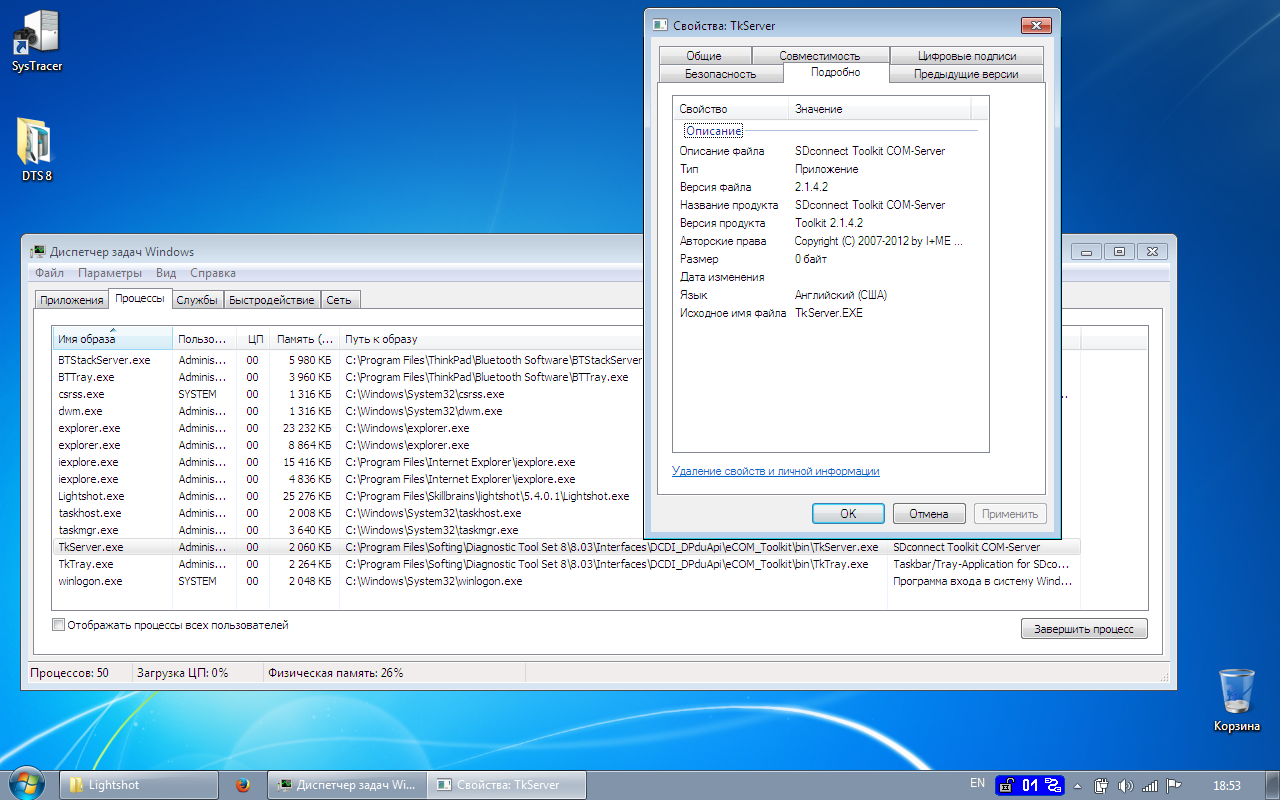Click Show Desktop button at taskbar end
Image resolution: width=1280 pixels, height=800 pixels.
pyautogui.click(x=1272, y=785)
